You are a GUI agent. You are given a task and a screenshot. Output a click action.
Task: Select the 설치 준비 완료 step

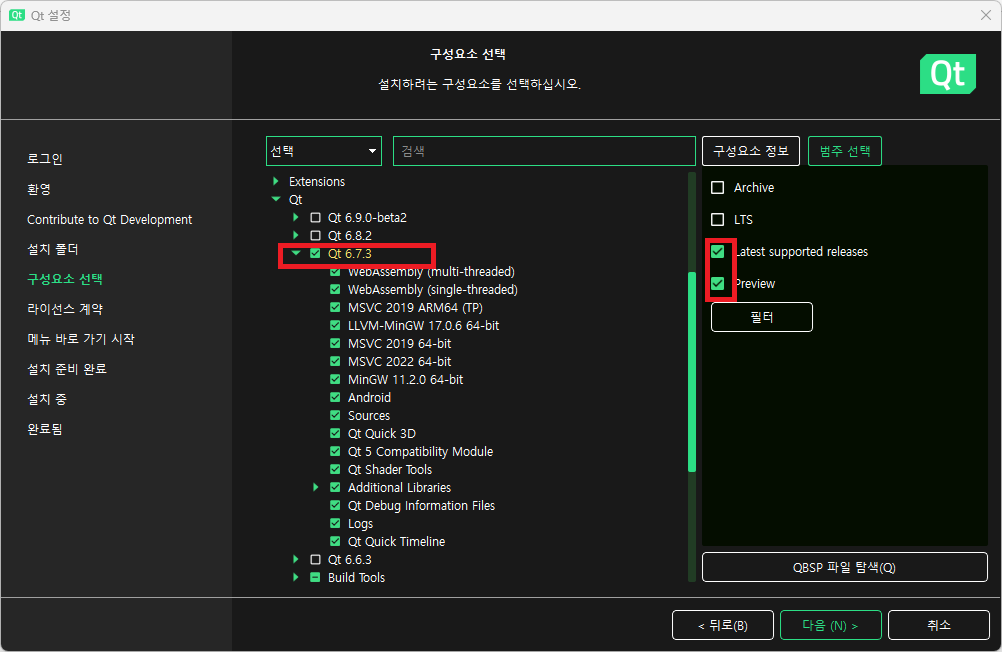click(66, 369)
